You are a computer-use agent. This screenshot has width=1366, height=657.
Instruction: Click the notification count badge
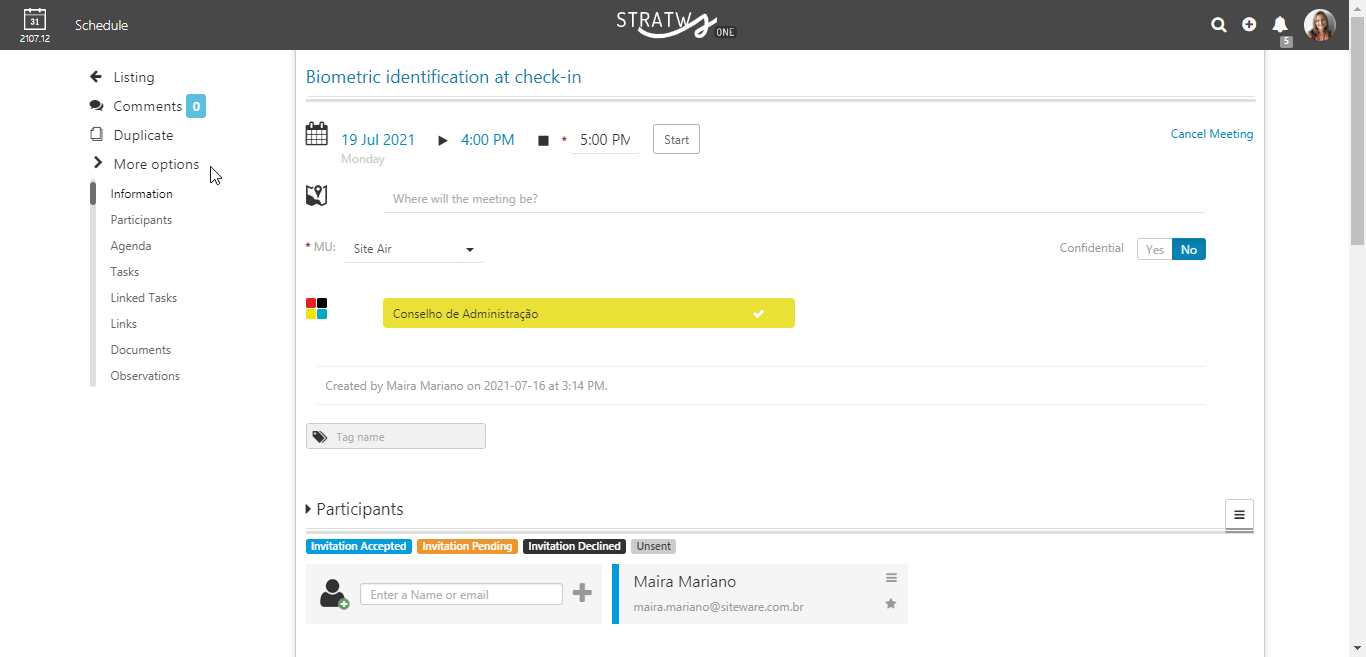(1286, 42)
